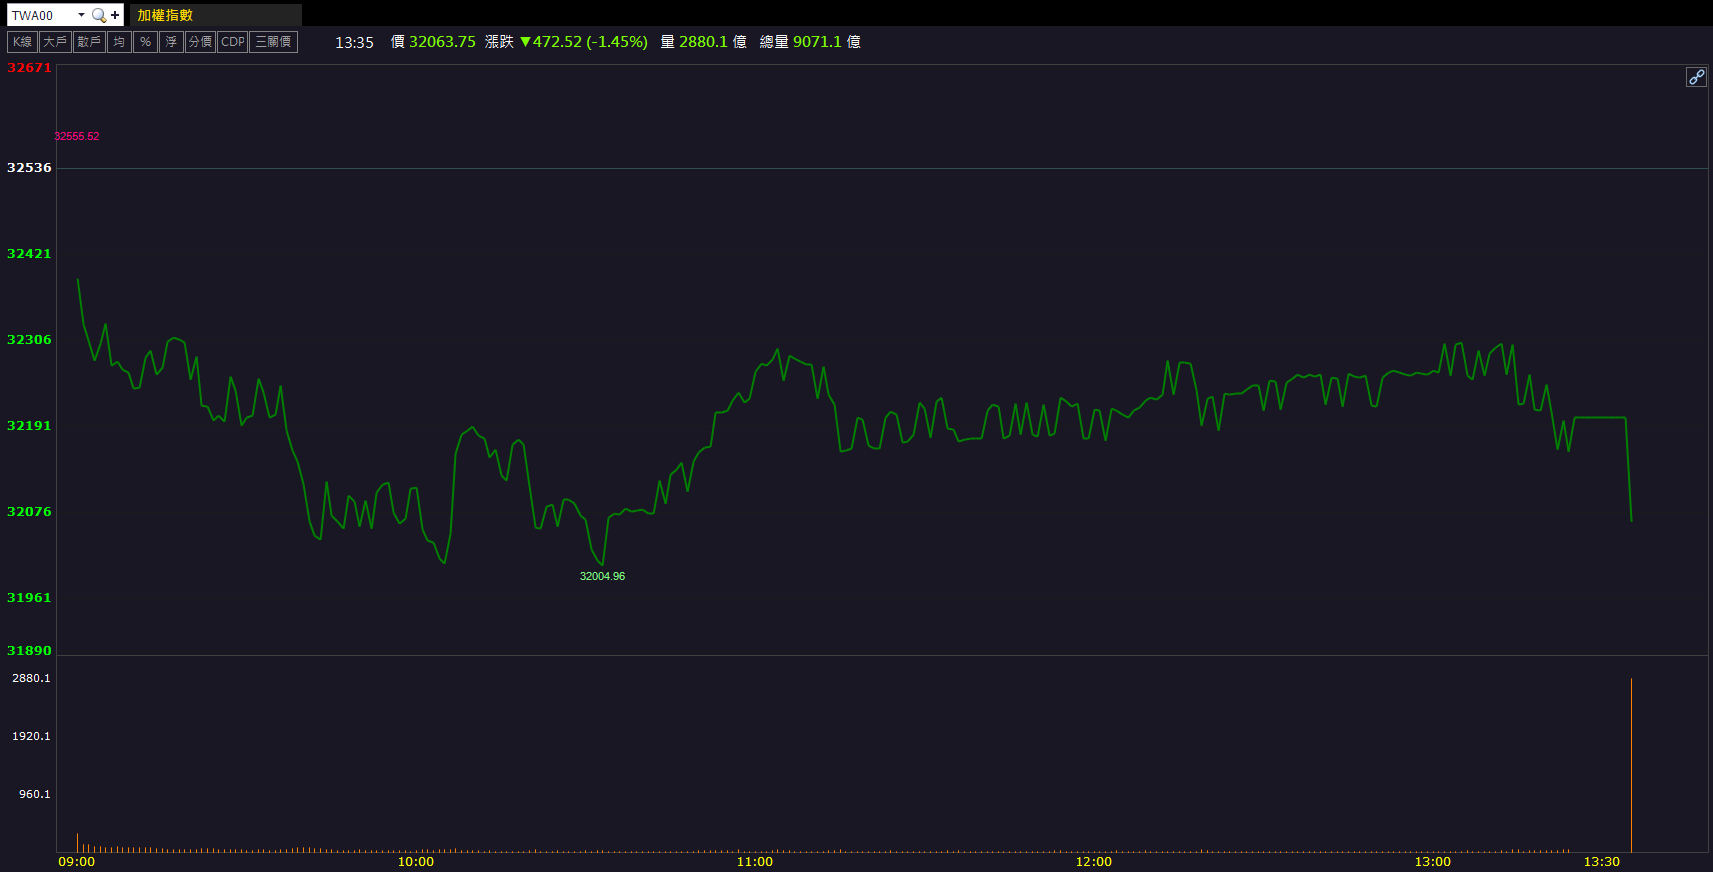1713x872 pixels.
Task: Click the 32004.96 low price label
Action: tap(602, 576)
